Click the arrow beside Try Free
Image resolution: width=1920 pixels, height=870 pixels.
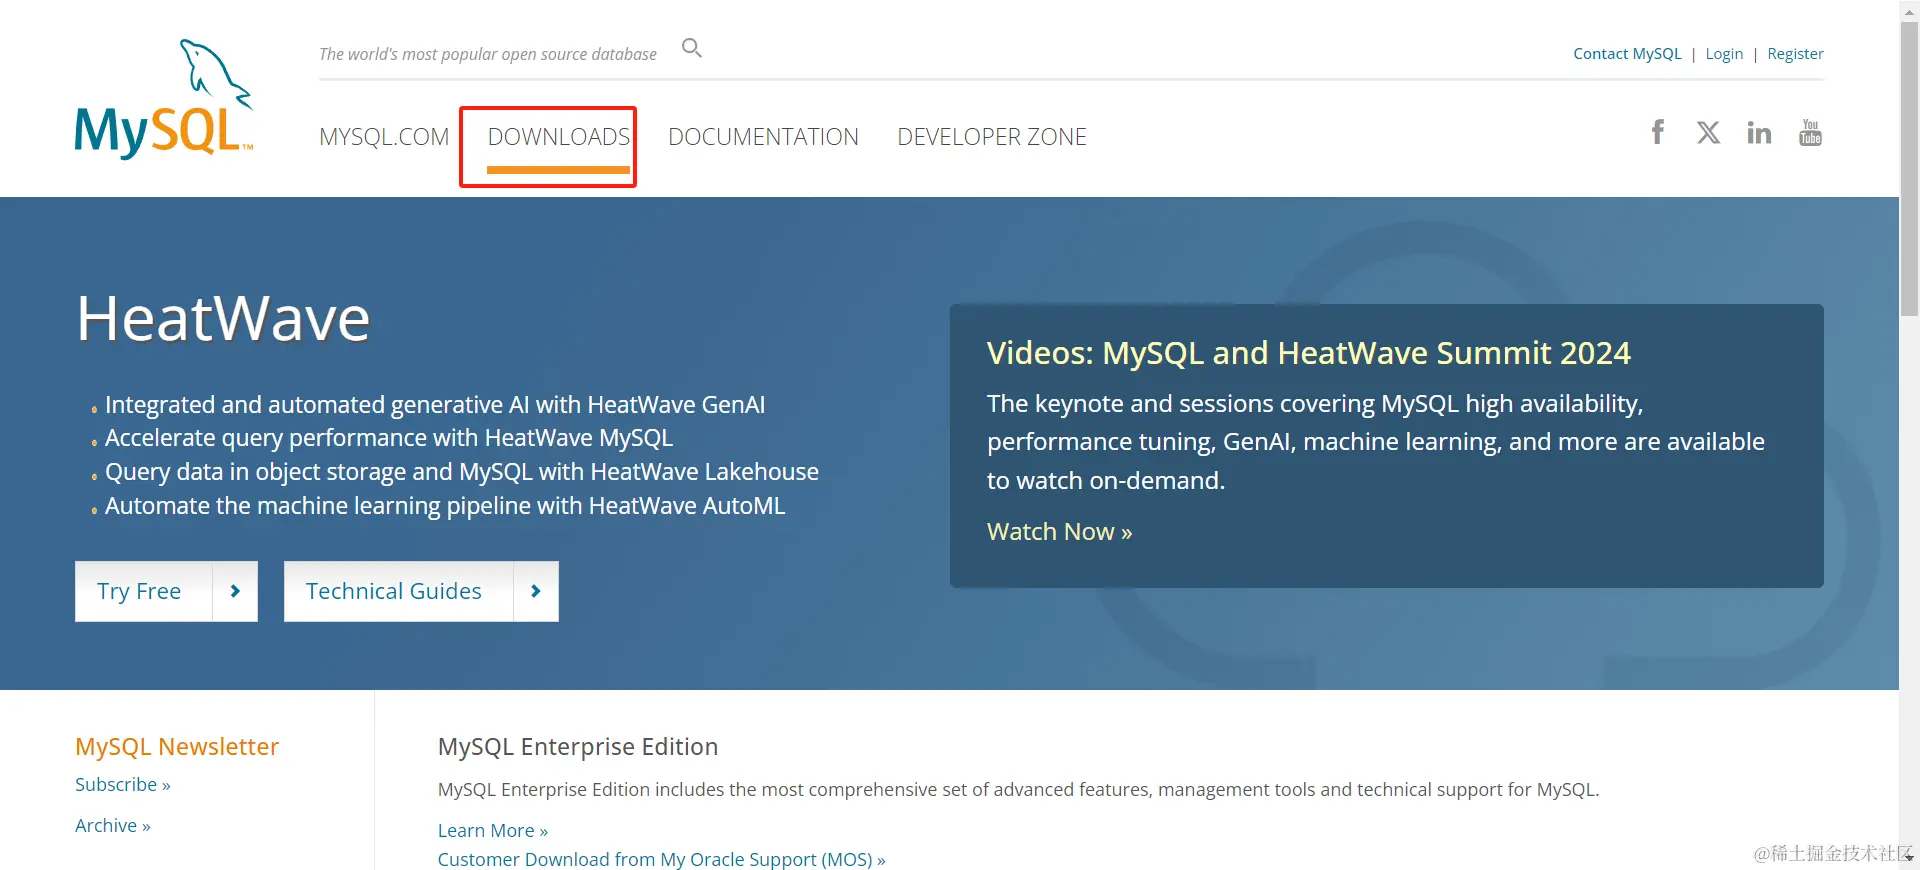click(x=235, y=591)
